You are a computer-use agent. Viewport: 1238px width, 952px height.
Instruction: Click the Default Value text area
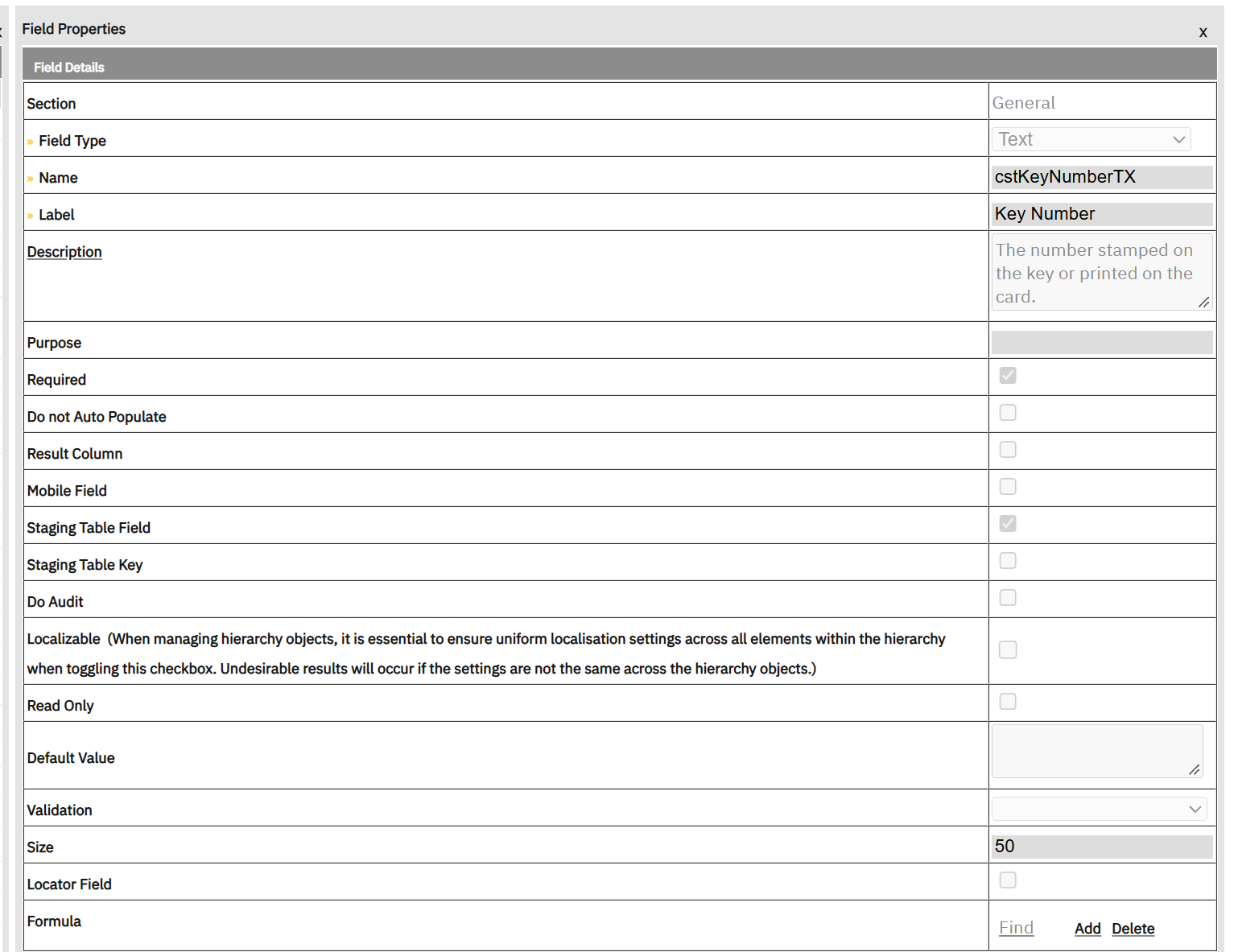pos(1097,751)
